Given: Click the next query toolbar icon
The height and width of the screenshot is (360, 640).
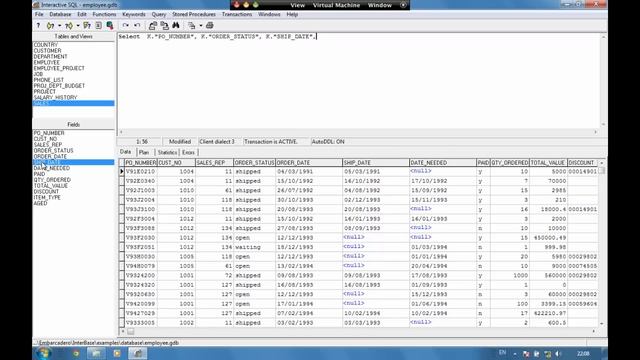Looking at the screenshot, I should pyautogui.click(x=69, y=25).
